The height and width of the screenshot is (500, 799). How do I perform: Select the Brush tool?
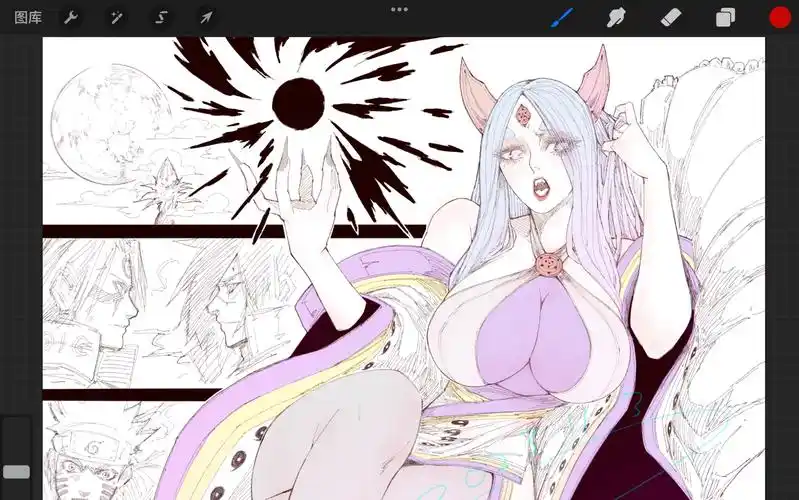click(562, 18)
